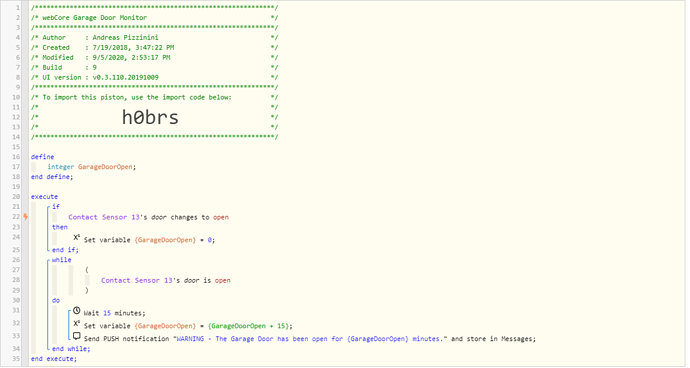Click the variable icon on the GarageDoorOpen + 15 line
The width and height of the screenshot is (690, 368).
tap(77, 324)
